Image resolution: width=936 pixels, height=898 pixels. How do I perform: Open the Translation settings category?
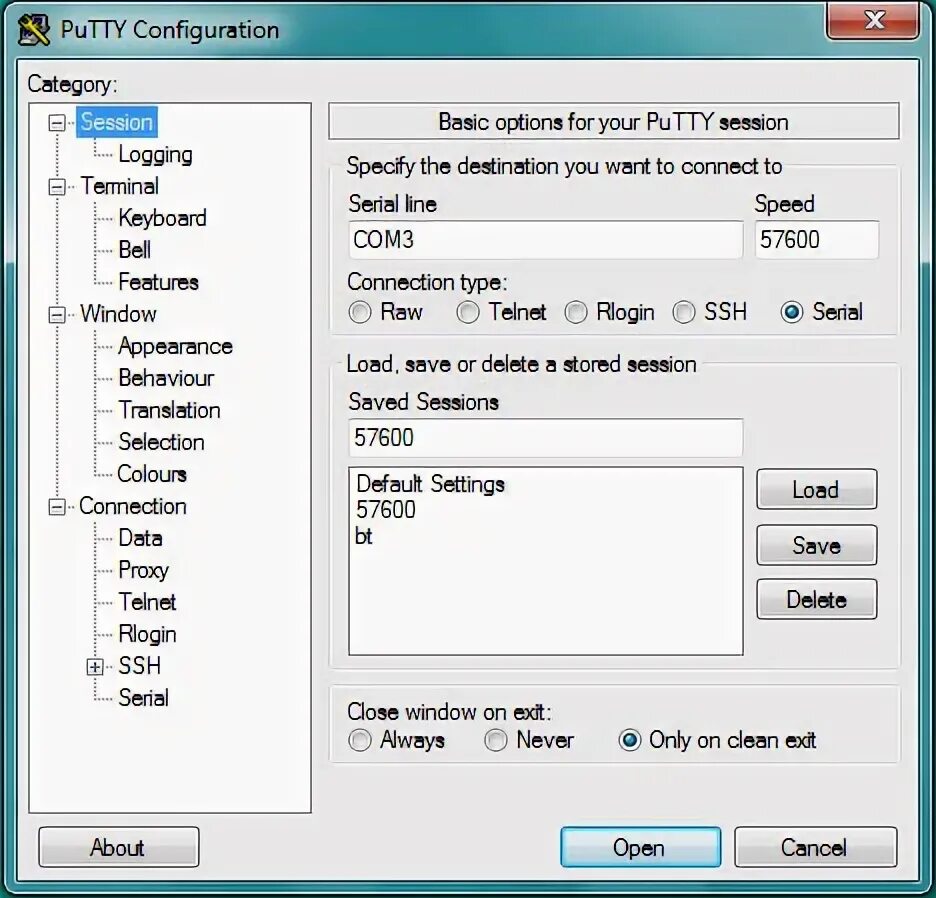click(170, 411)
